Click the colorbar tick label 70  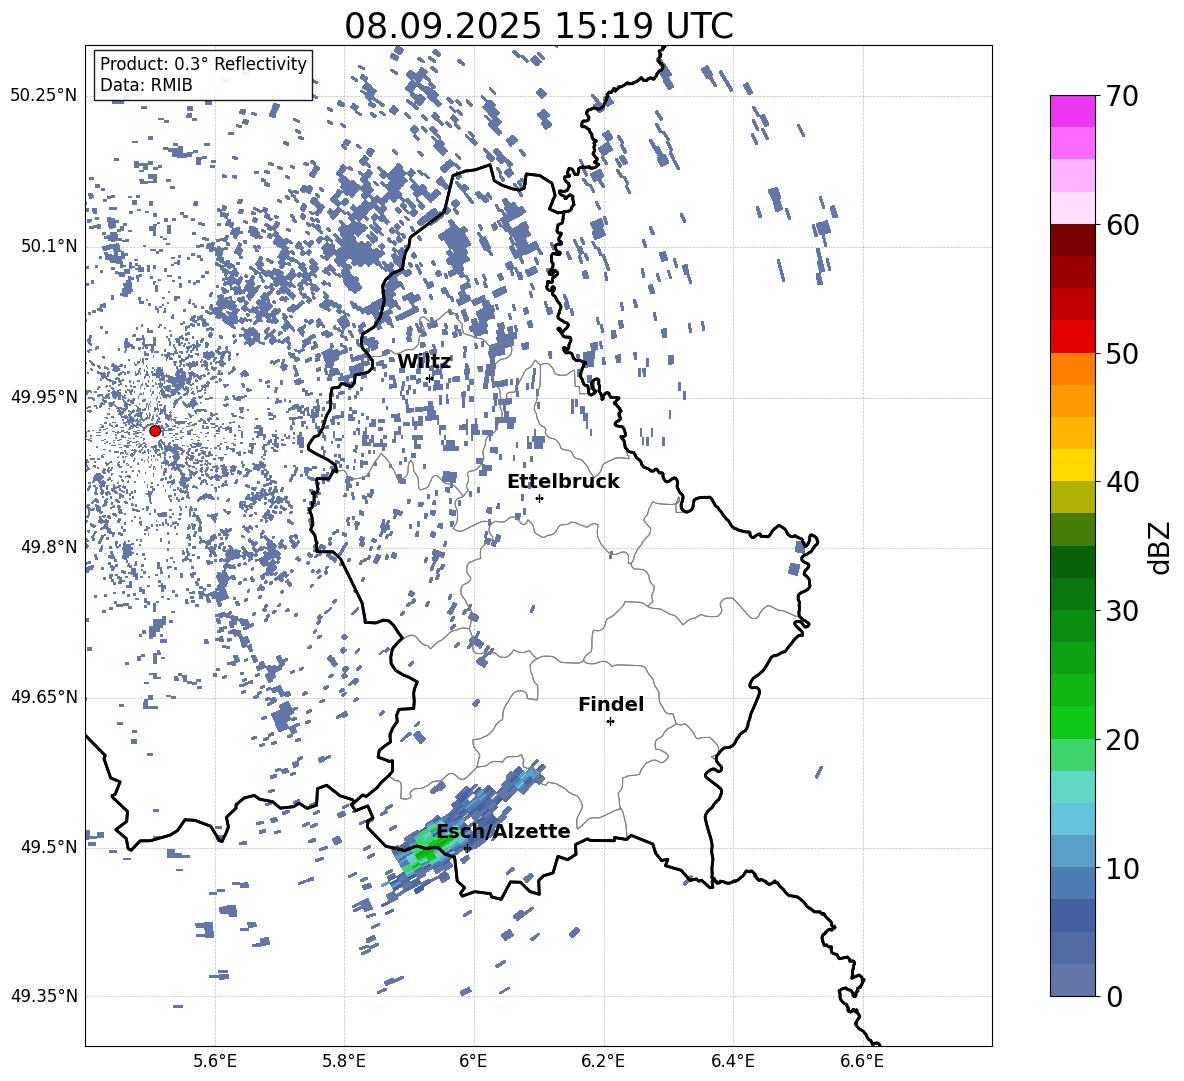pos(1123,96)
